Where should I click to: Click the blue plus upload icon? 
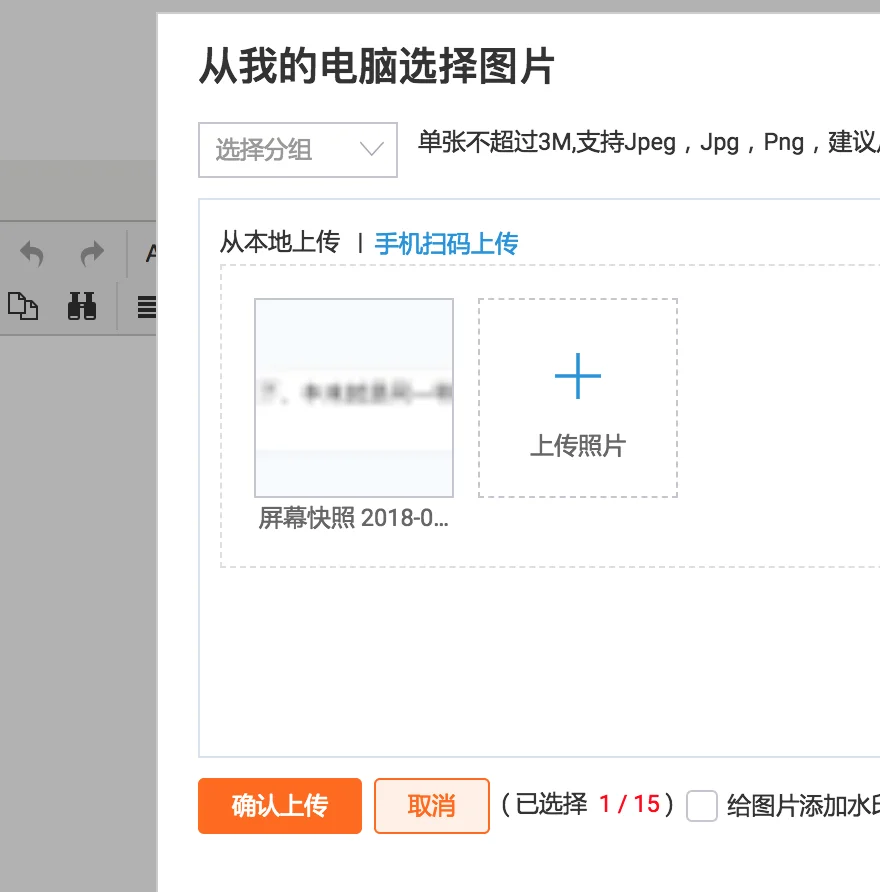pyautogui.click(x=577, y=376)
